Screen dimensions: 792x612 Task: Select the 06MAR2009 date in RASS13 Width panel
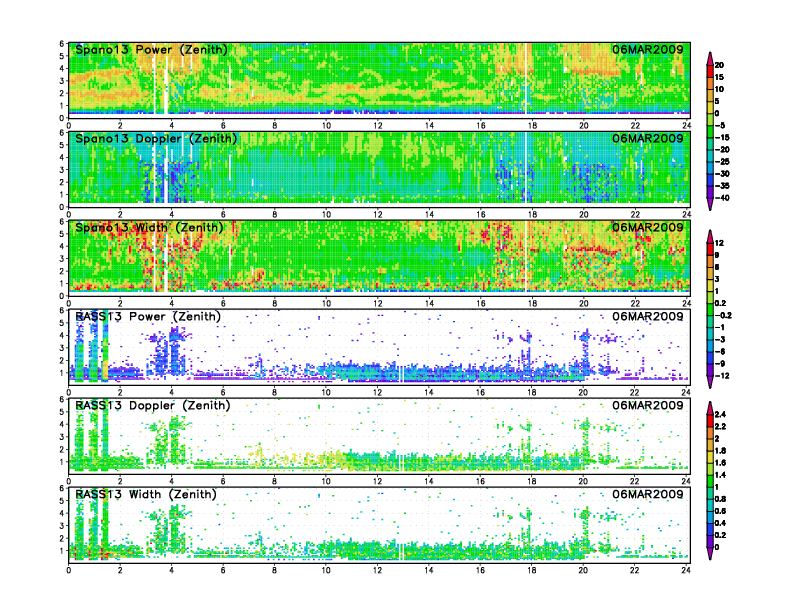coord(648,494)
